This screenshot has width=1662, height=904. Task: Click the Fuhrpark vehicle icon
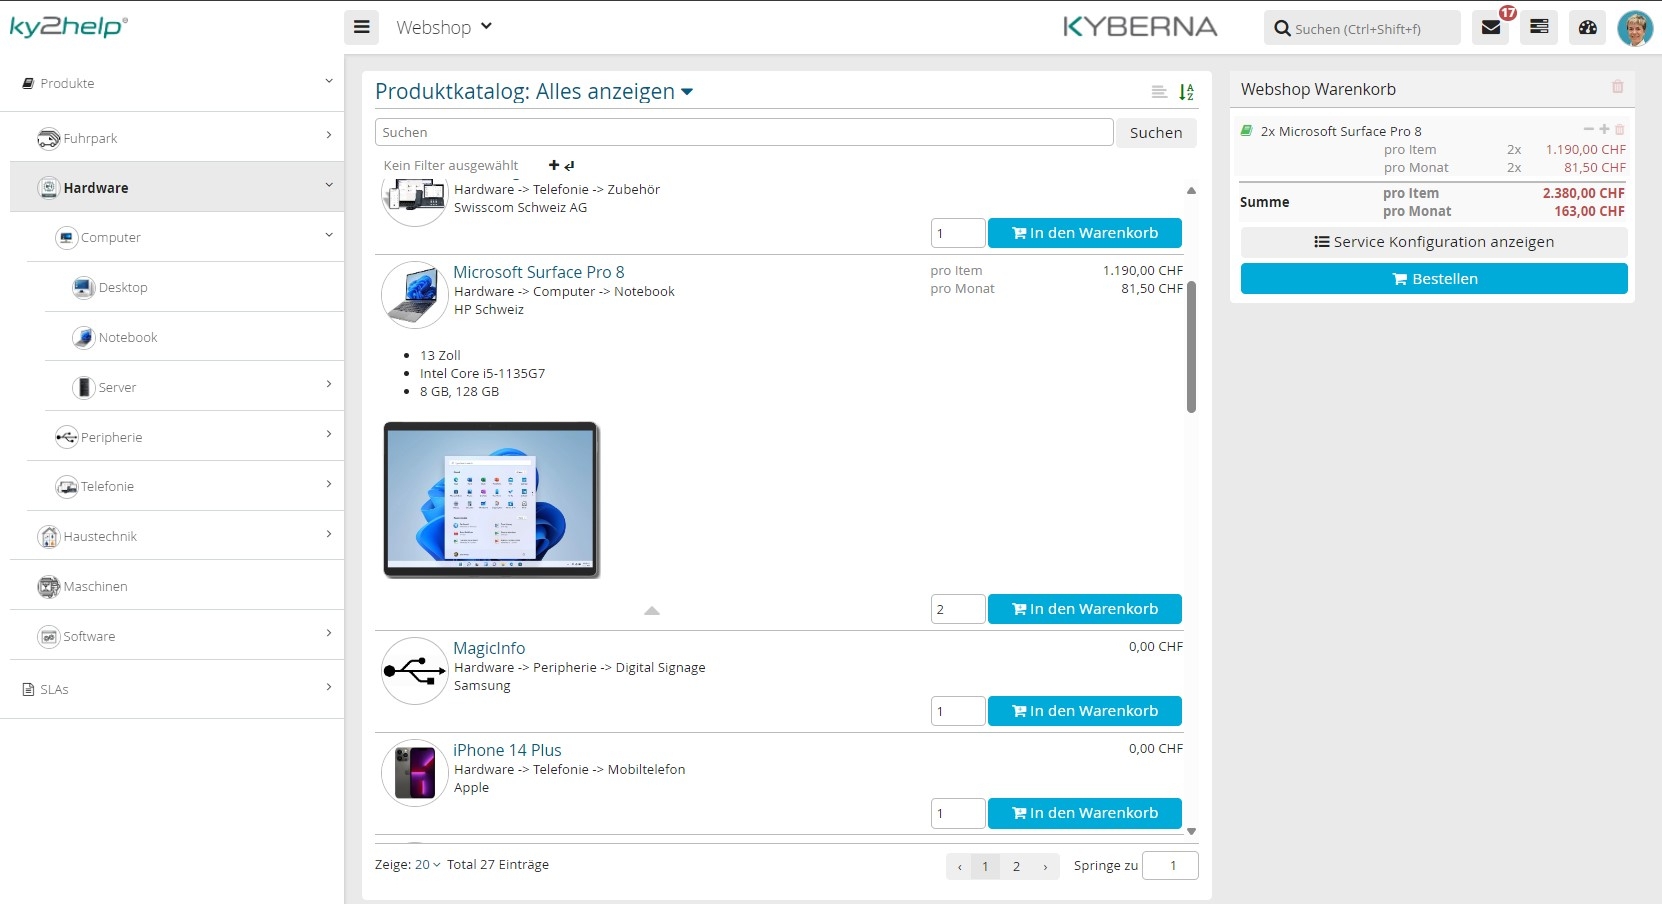[x=49, y=138]
